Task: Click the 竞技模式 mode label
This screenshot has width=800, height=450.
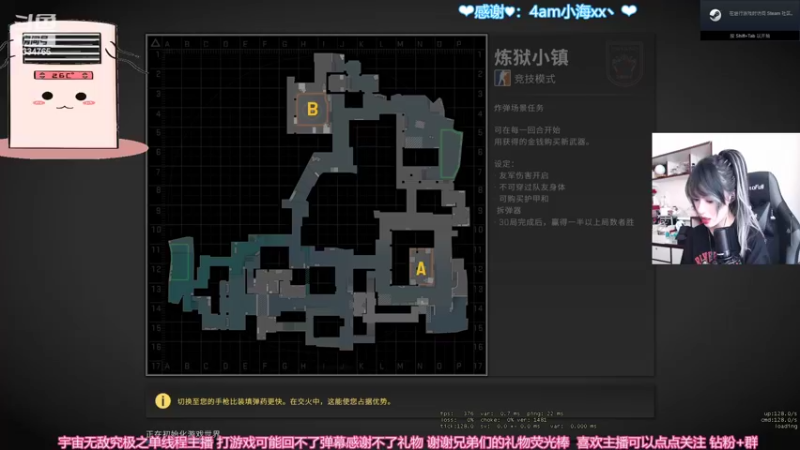Action: pyautogui.click(x=534, y=79)
